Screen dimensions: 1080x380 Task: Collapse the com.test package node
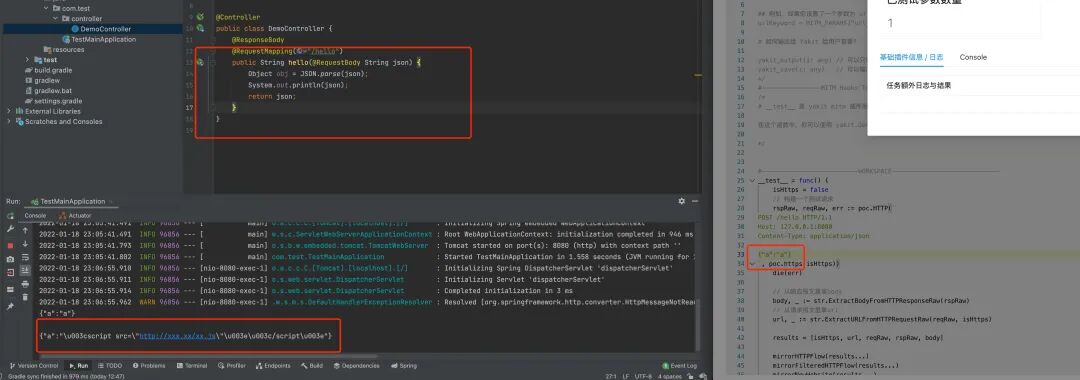tap(46, 8)
